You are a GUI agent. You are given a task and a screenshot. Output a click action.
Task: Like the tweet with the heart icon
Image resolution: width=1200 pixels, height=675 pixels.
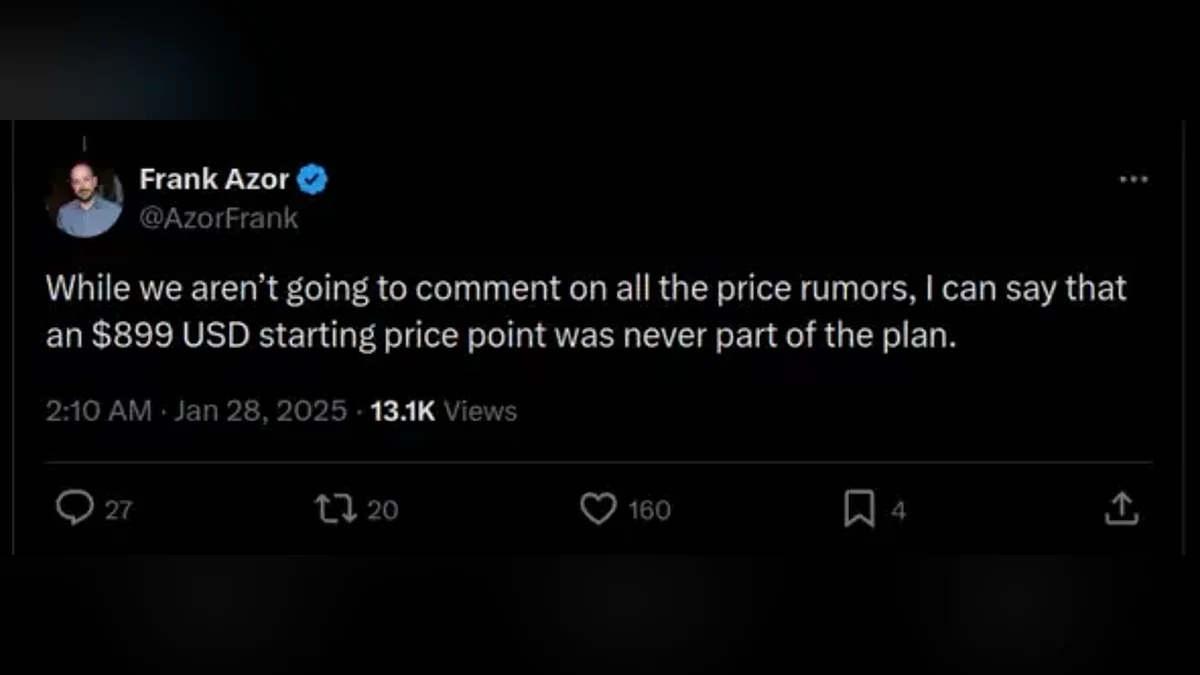(598, 509)
